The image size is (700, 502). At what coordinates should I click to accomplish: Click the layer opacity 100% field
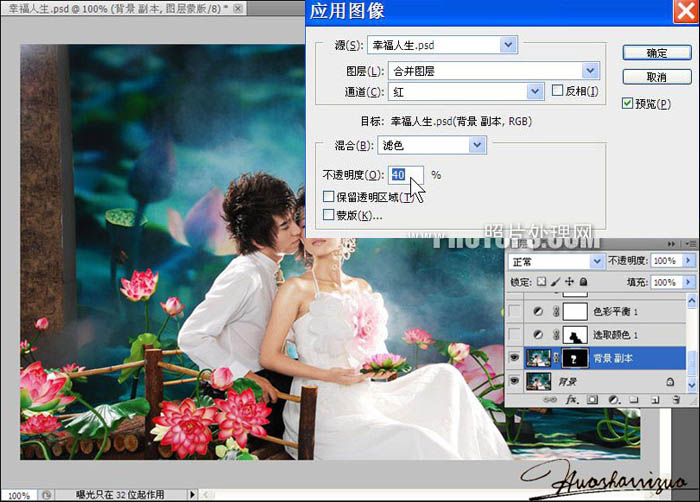click(666, 260)
